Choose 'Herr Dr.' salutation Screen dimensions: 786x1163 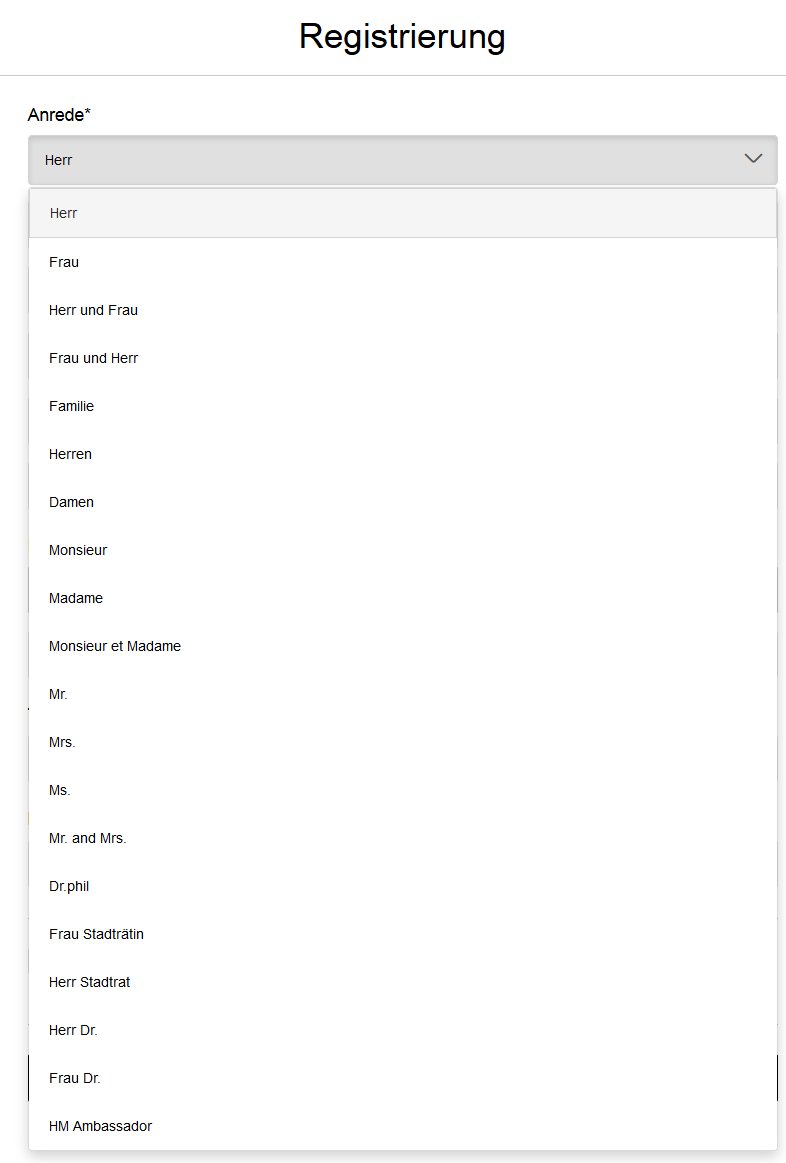pos(403,1030)
